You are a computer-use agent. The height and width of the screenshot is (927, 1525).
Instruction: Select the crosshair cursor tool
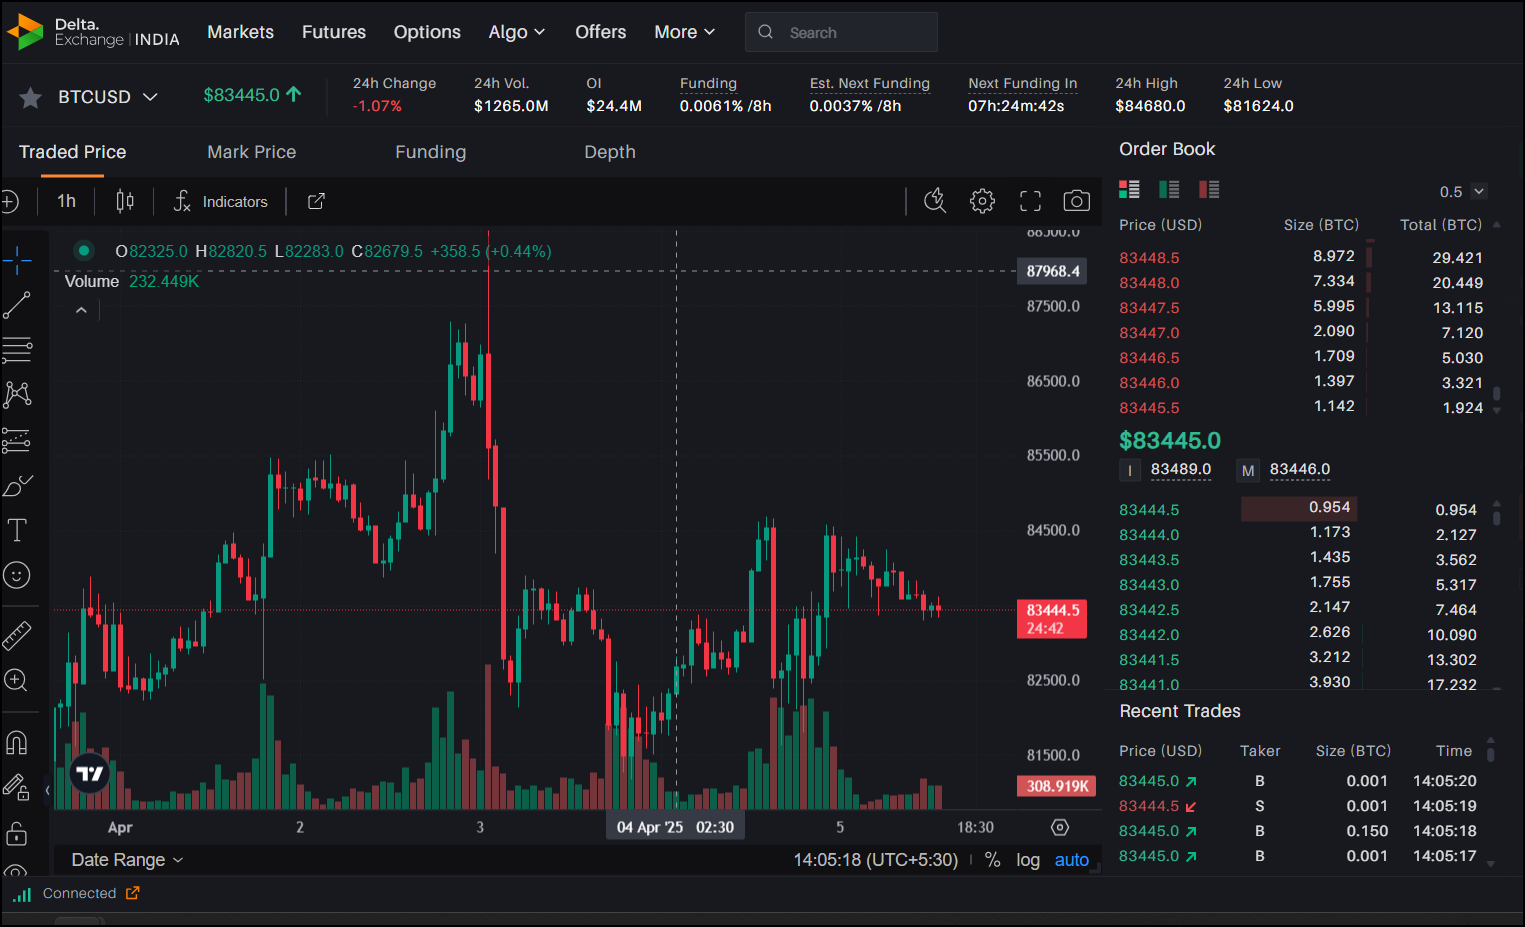(x=17, y=260)
